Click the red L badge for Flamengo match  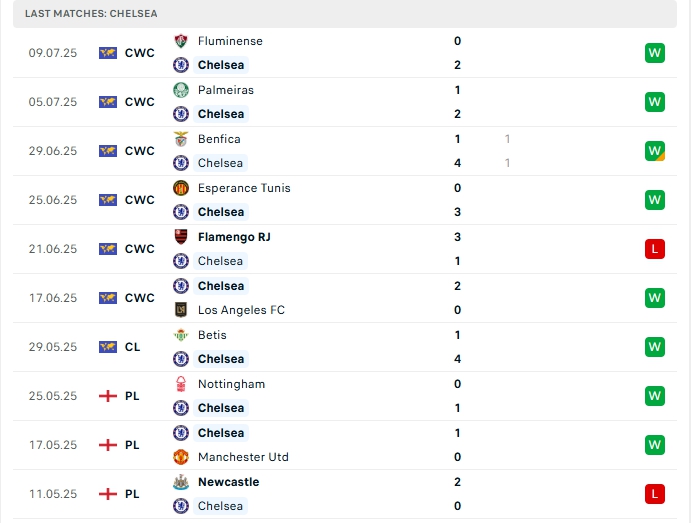pyautogui.click(x=655, y=249)
